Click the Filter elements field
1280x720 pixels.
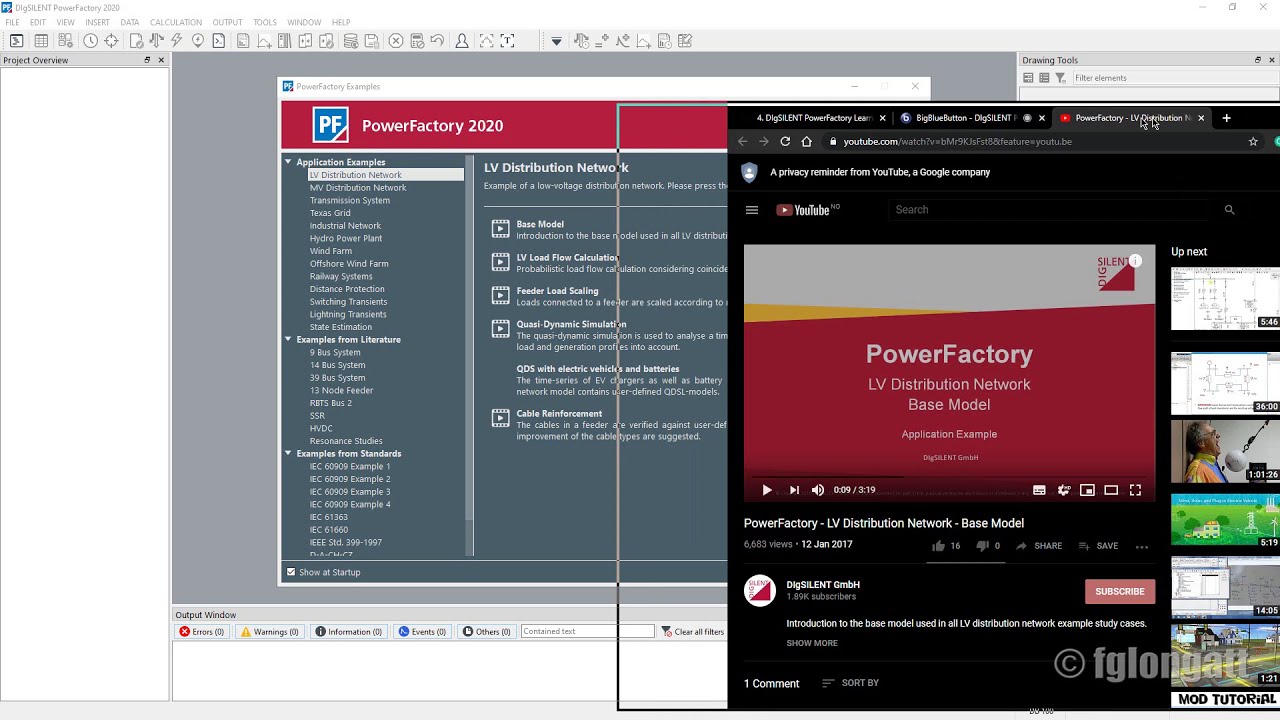[1174, 78]
